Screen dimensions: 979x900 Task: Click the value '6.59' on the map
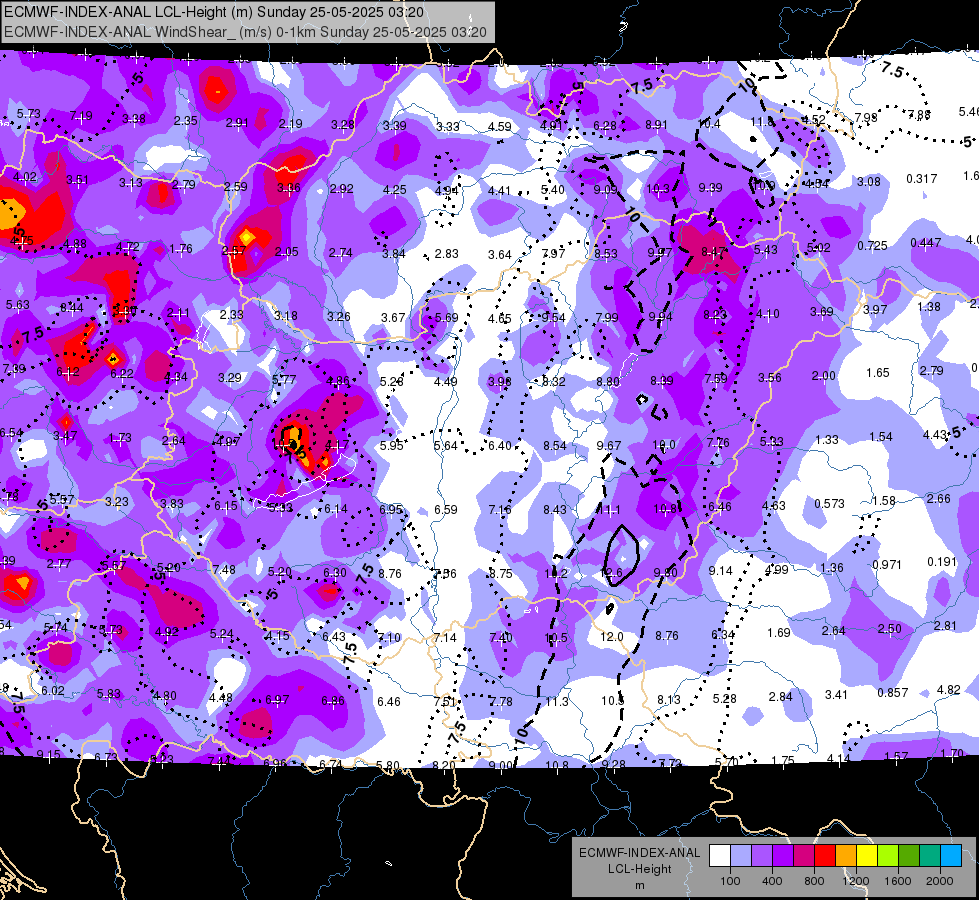(x=446, y=510)
